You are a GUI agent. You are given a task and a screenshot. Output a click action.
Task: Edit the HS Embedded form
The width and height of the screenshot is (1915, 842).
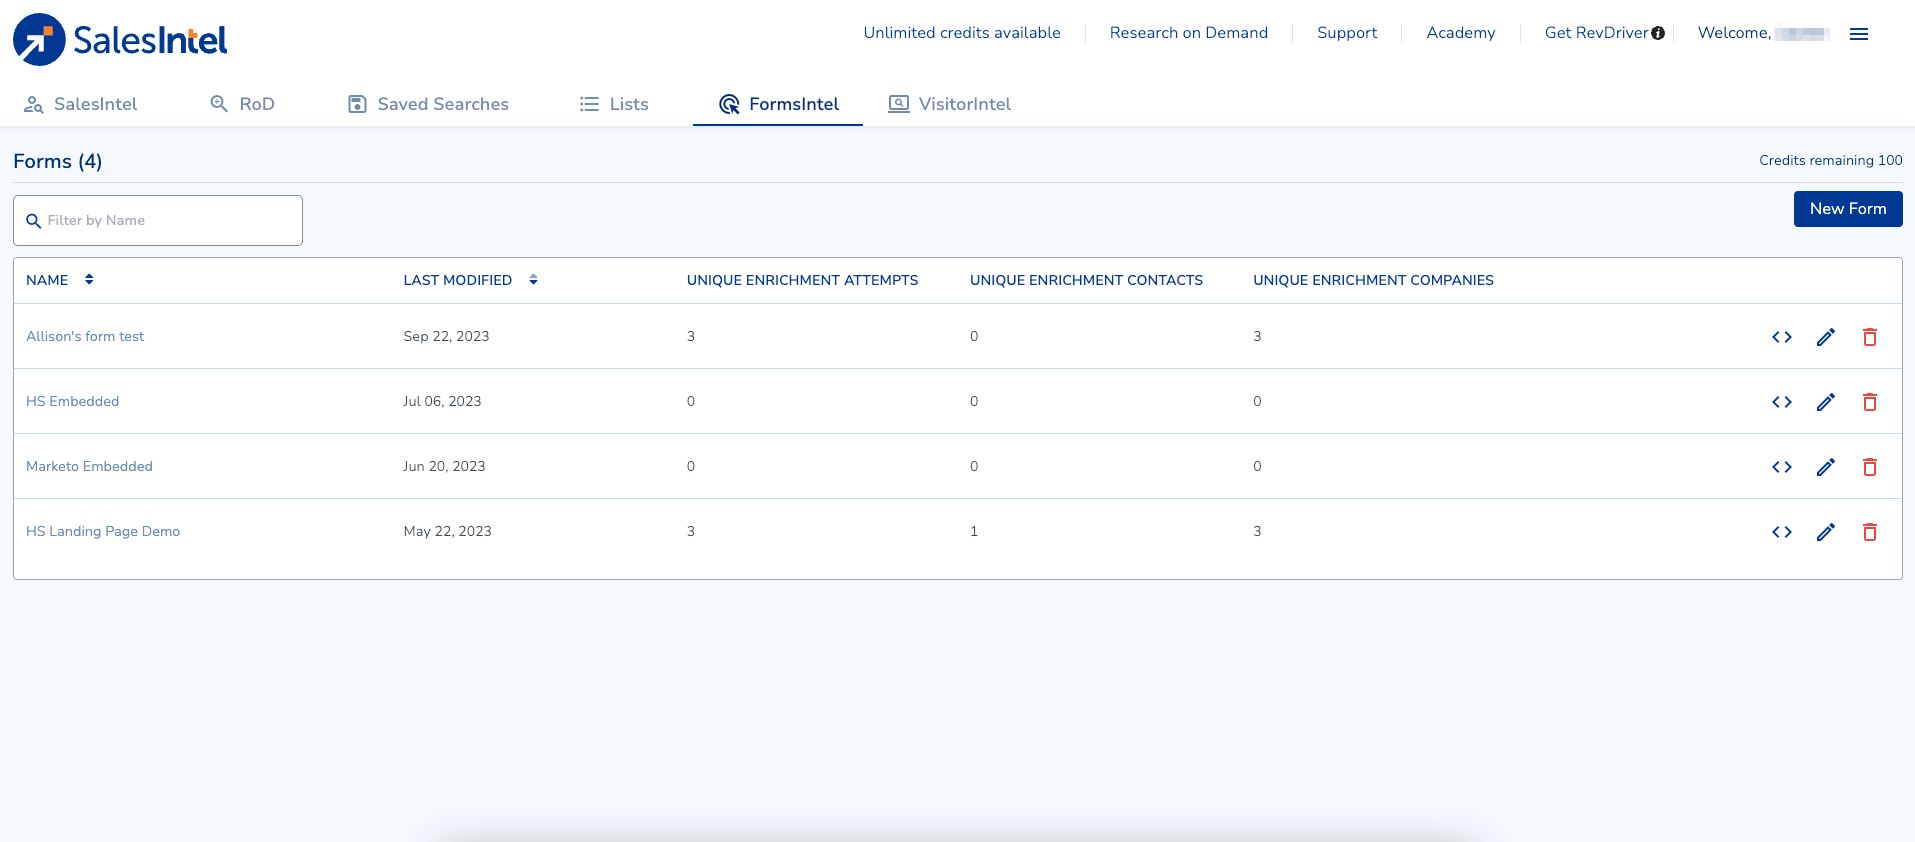click(1825, 402)
